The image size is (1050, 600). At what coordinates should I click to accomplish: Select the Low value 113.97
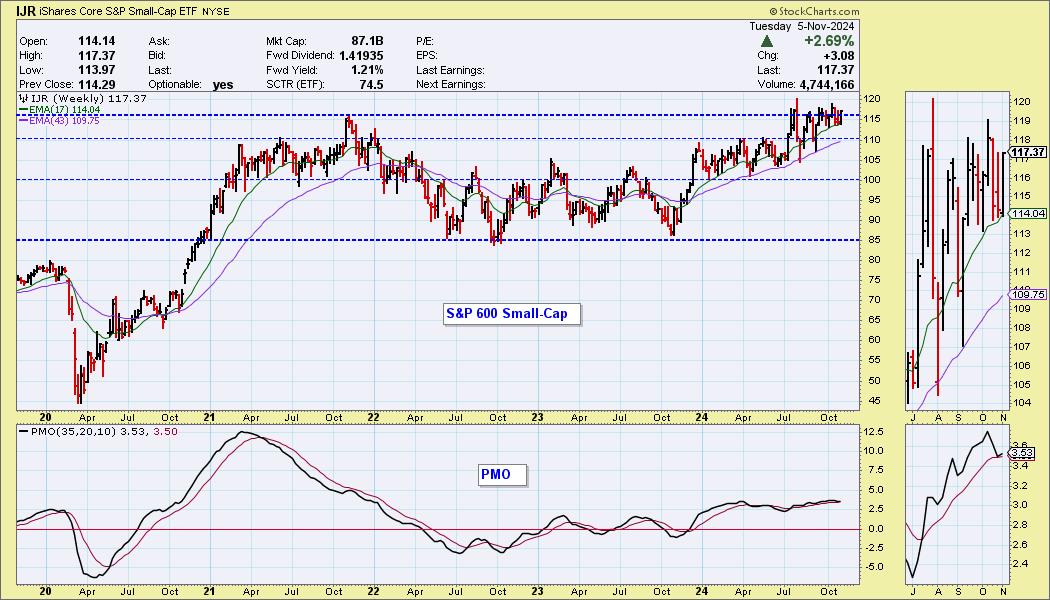[x=96, y=70]
